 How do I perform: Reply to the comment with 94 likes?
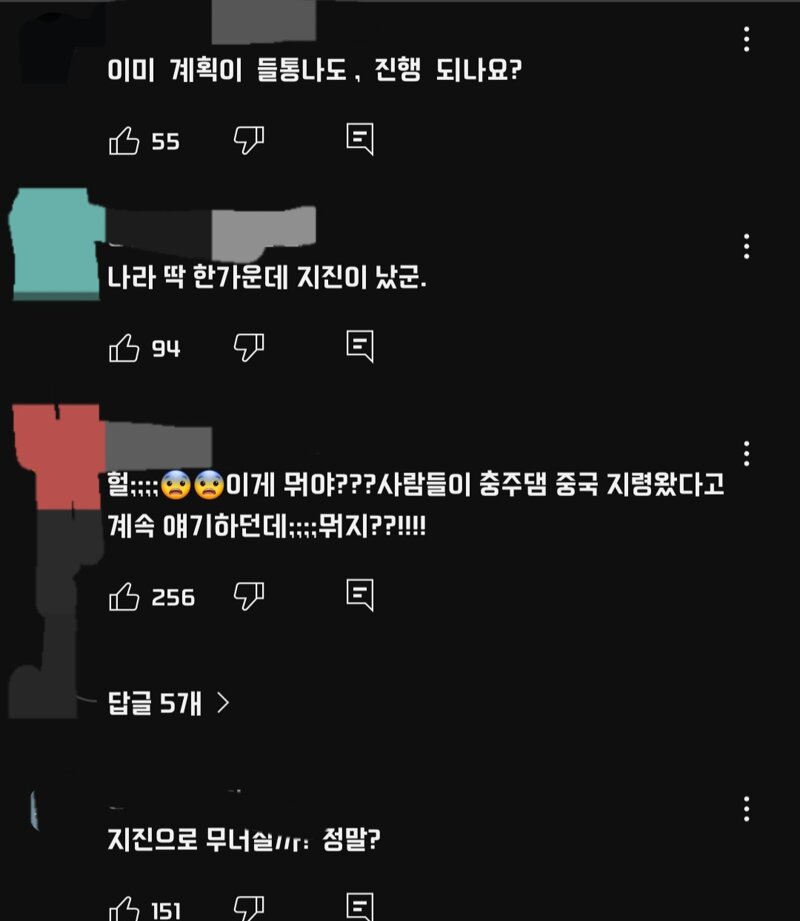point(359,347)
